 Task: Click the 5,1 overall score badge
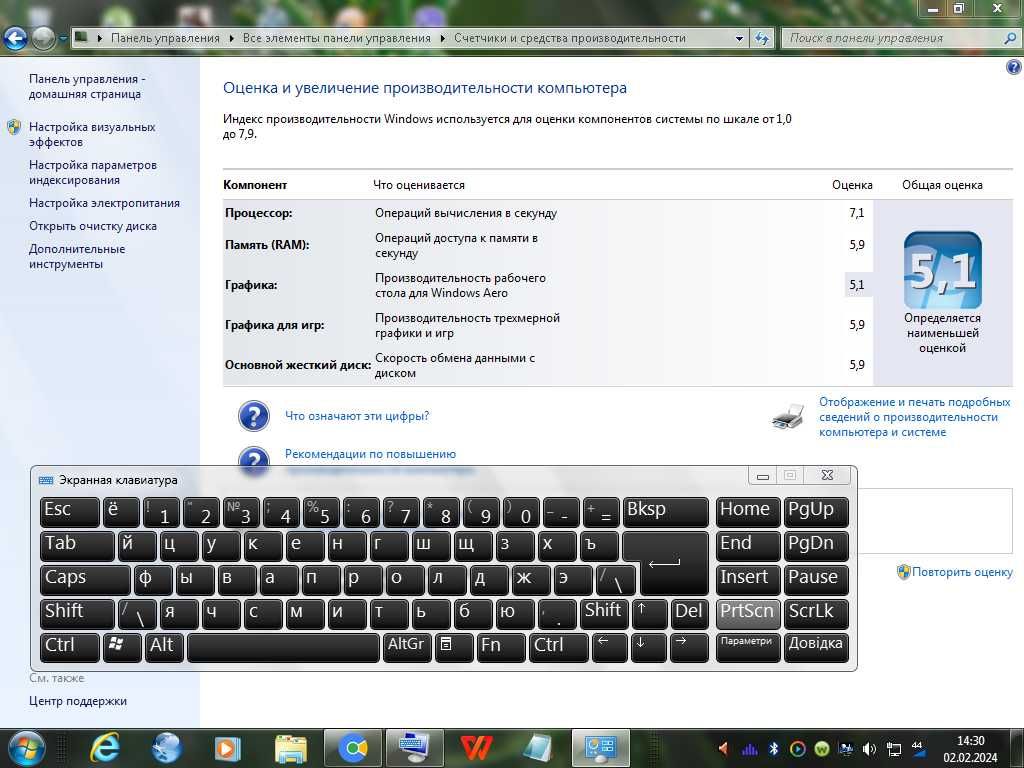[942, 270]
